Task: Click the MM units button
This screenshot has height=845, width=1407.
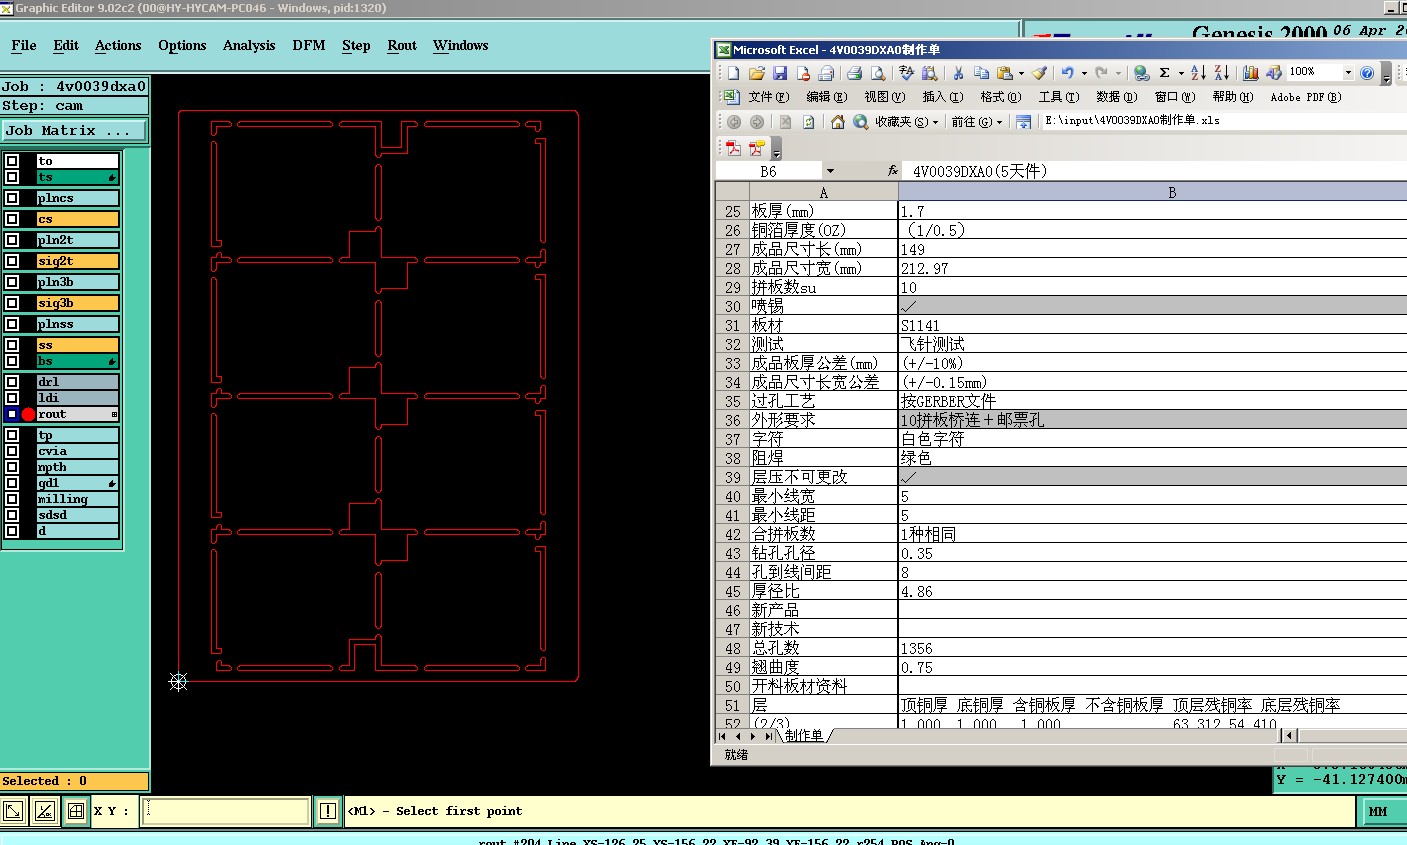Action: tap(1378, 811)
